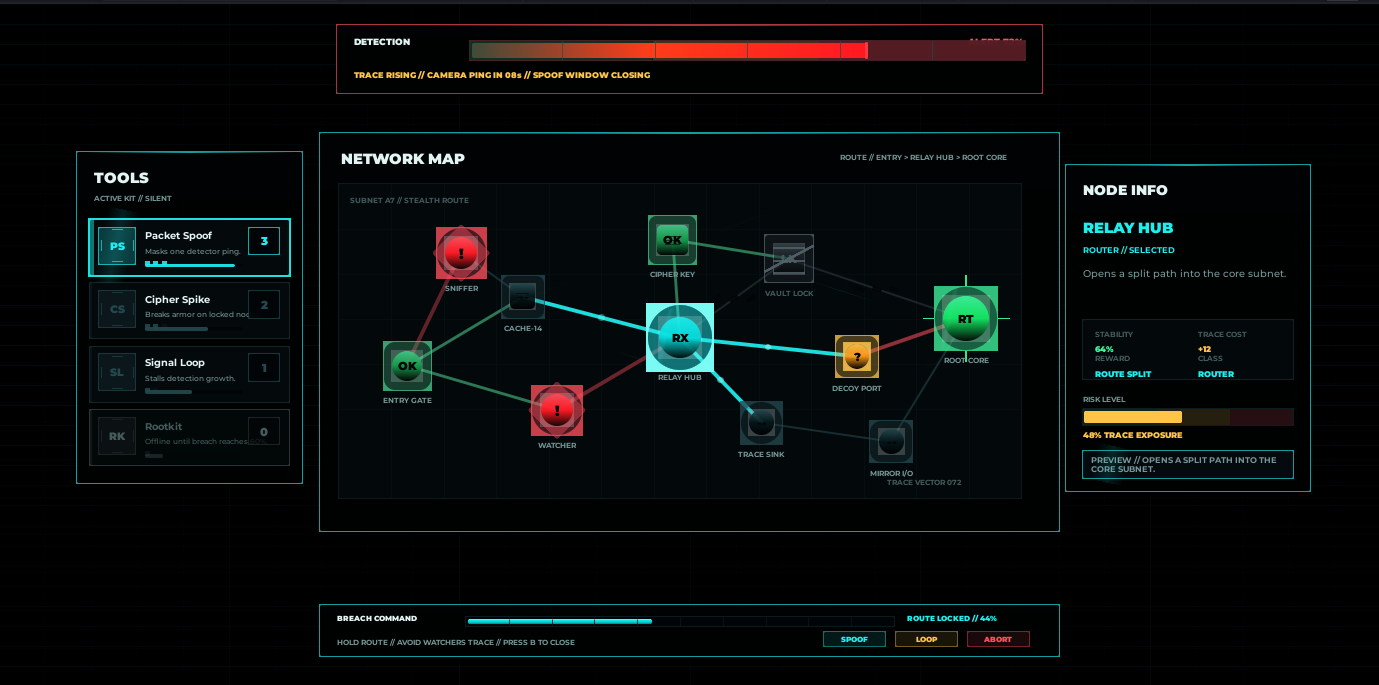Click the 'NODE INFO' panel heading
This screenshot has width=1379, height=685.
[1125, 190]
